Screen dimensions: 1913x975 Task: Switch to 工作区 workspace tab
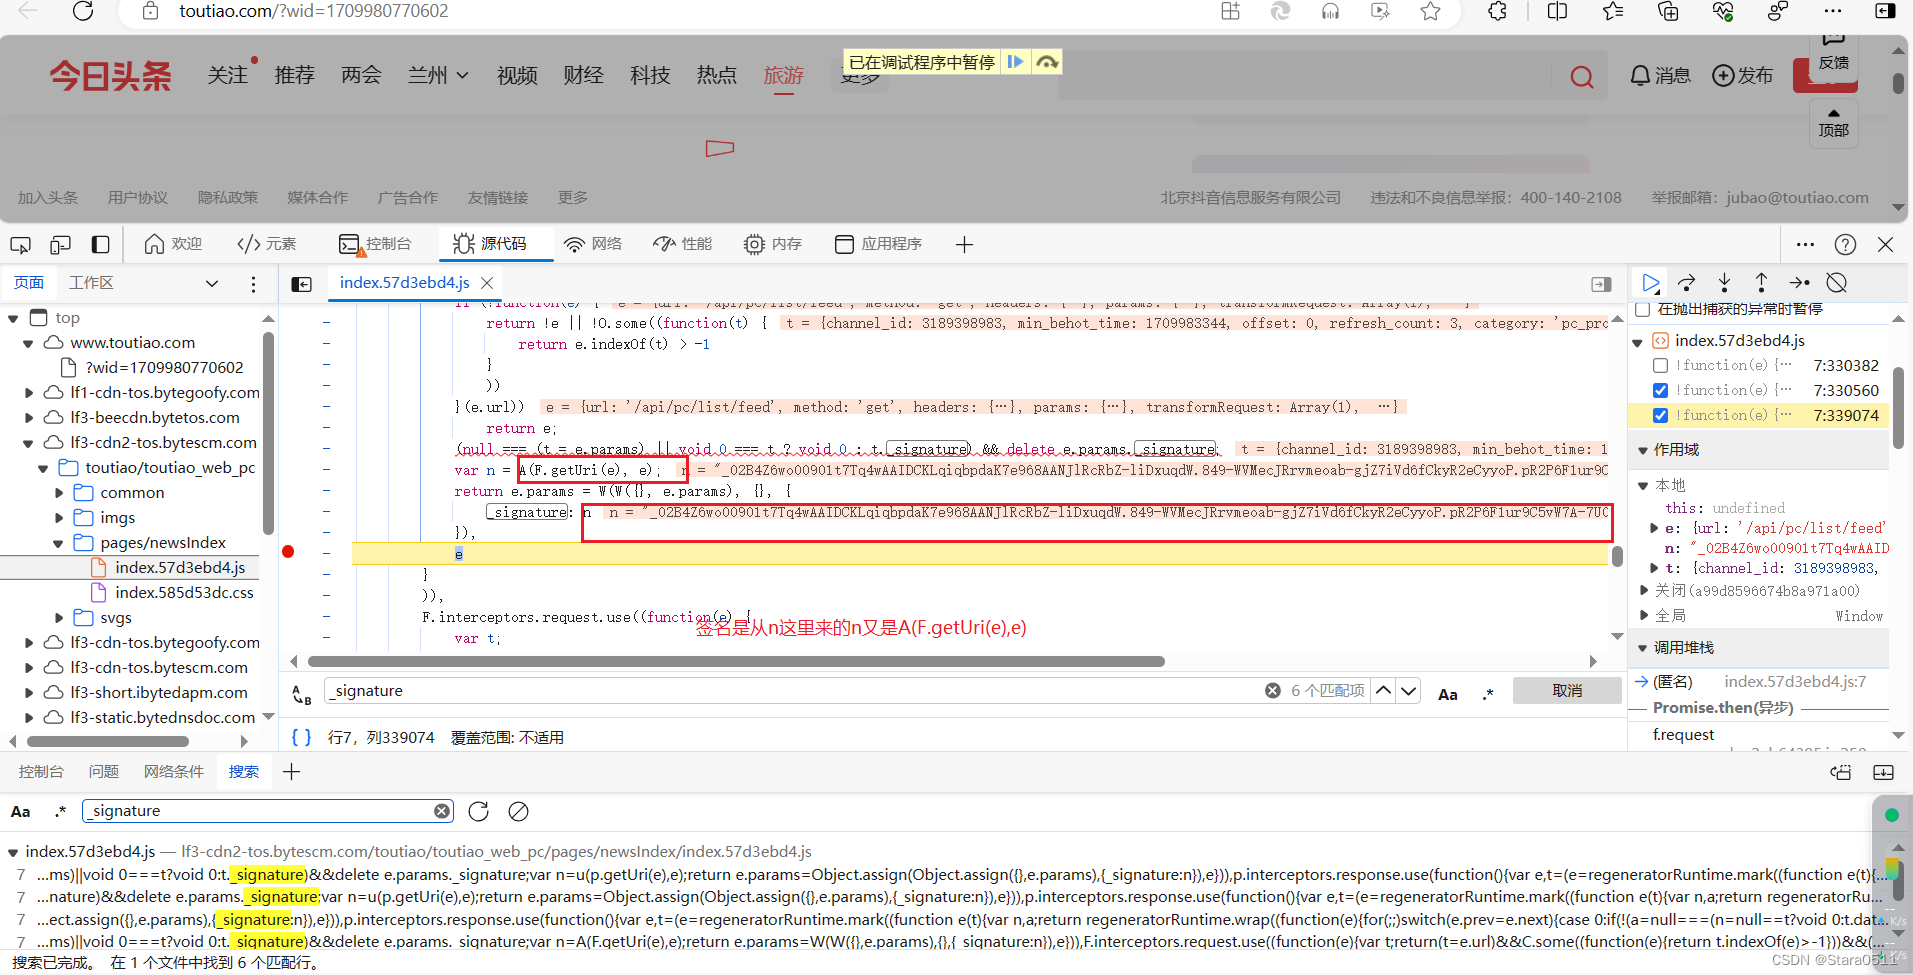(x=91, y=283)
